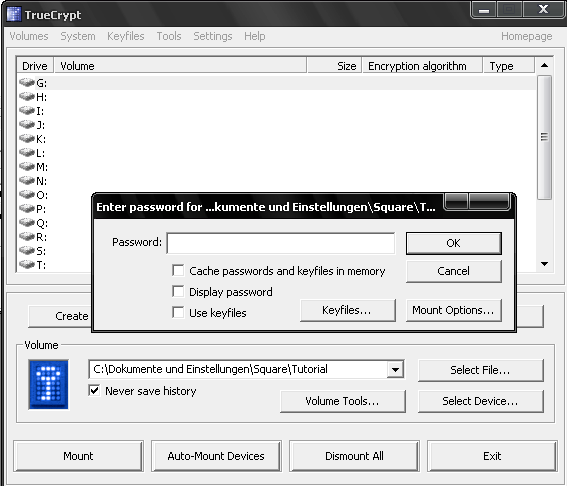The height and width of the screenshot is (490, 569).
Task: Confirm password with OK button
Action: (454, 243)
